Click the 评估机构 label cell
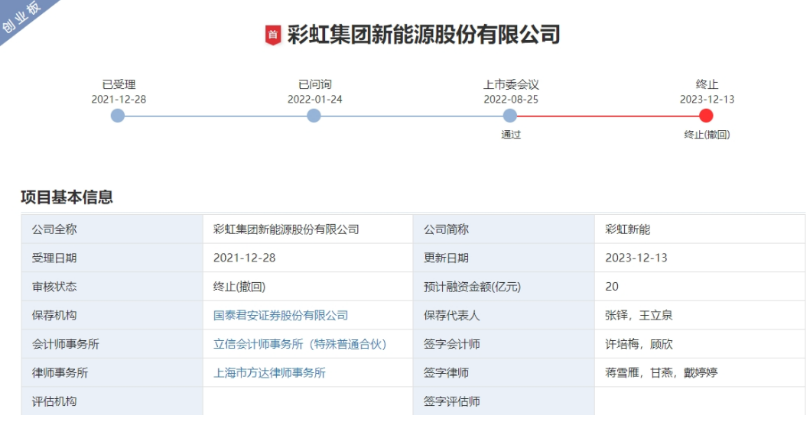807x425 pixels. (112, 401)
